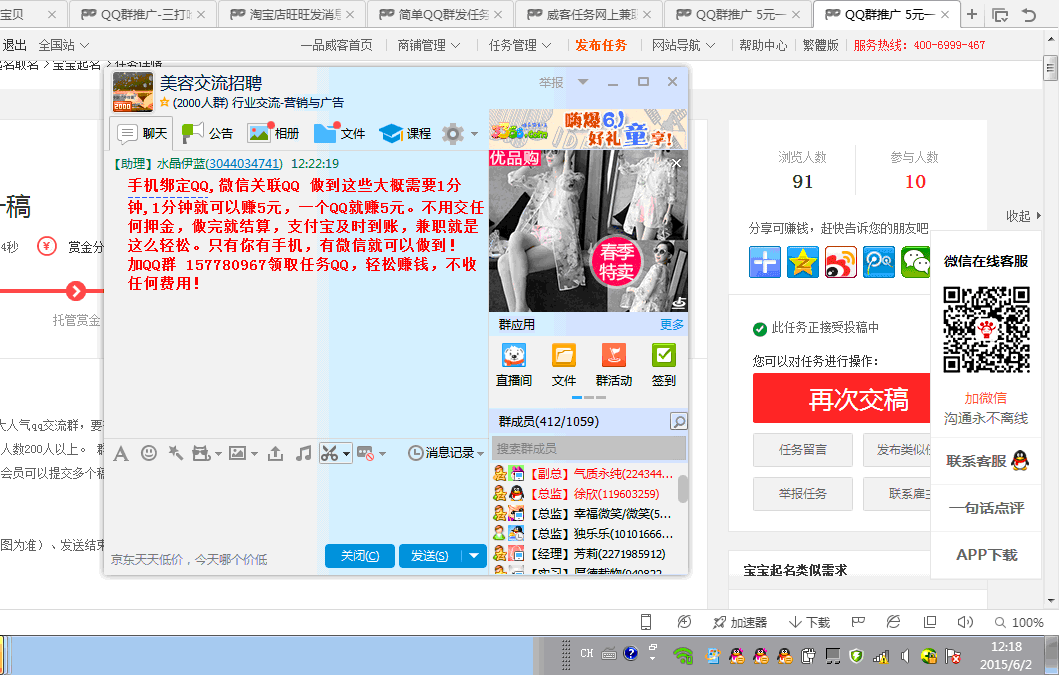1059x675 pixels.
Task: Open the 课程 tab
Action: click(405, 133)
